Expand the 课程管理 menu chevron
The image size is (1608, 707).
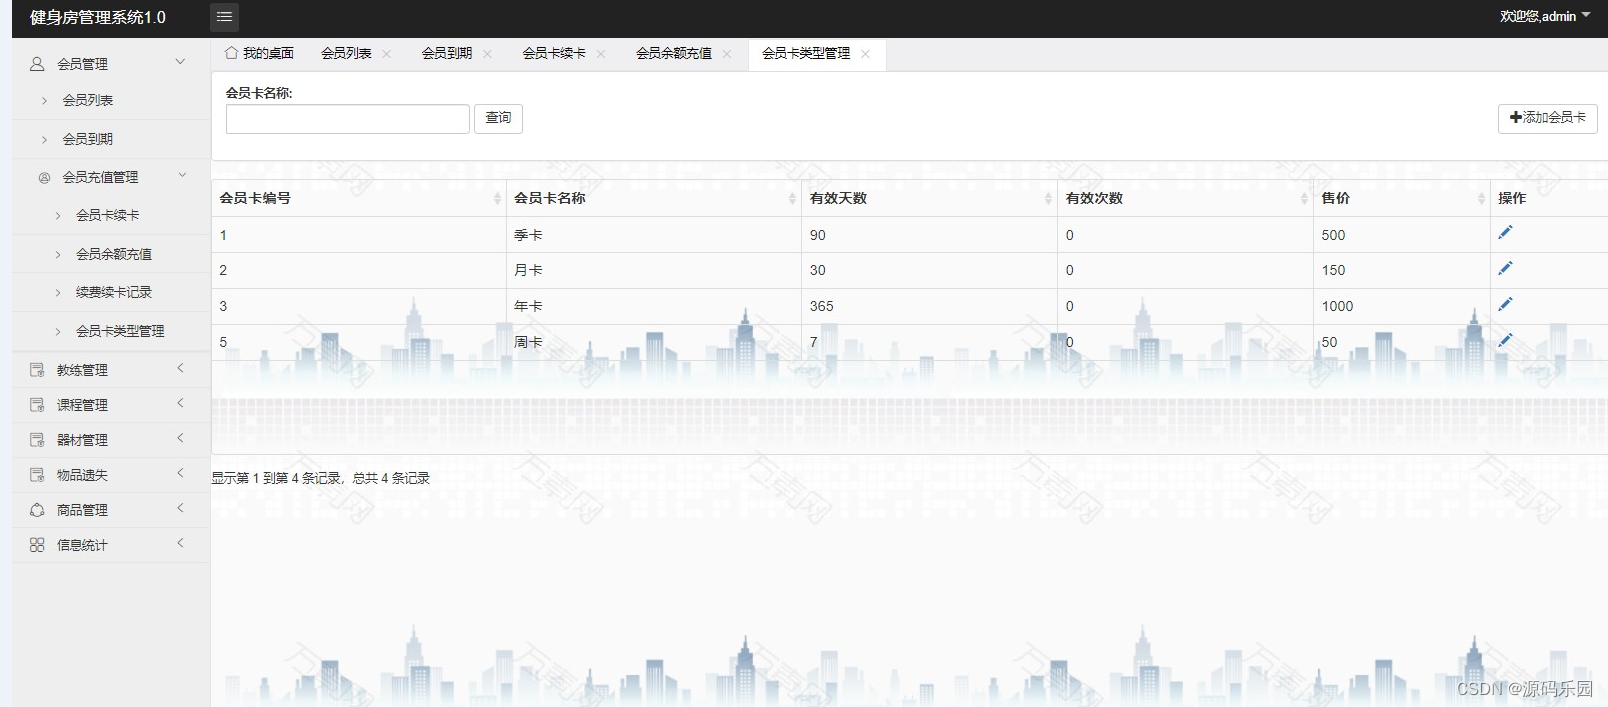click(x=180, y=403)
